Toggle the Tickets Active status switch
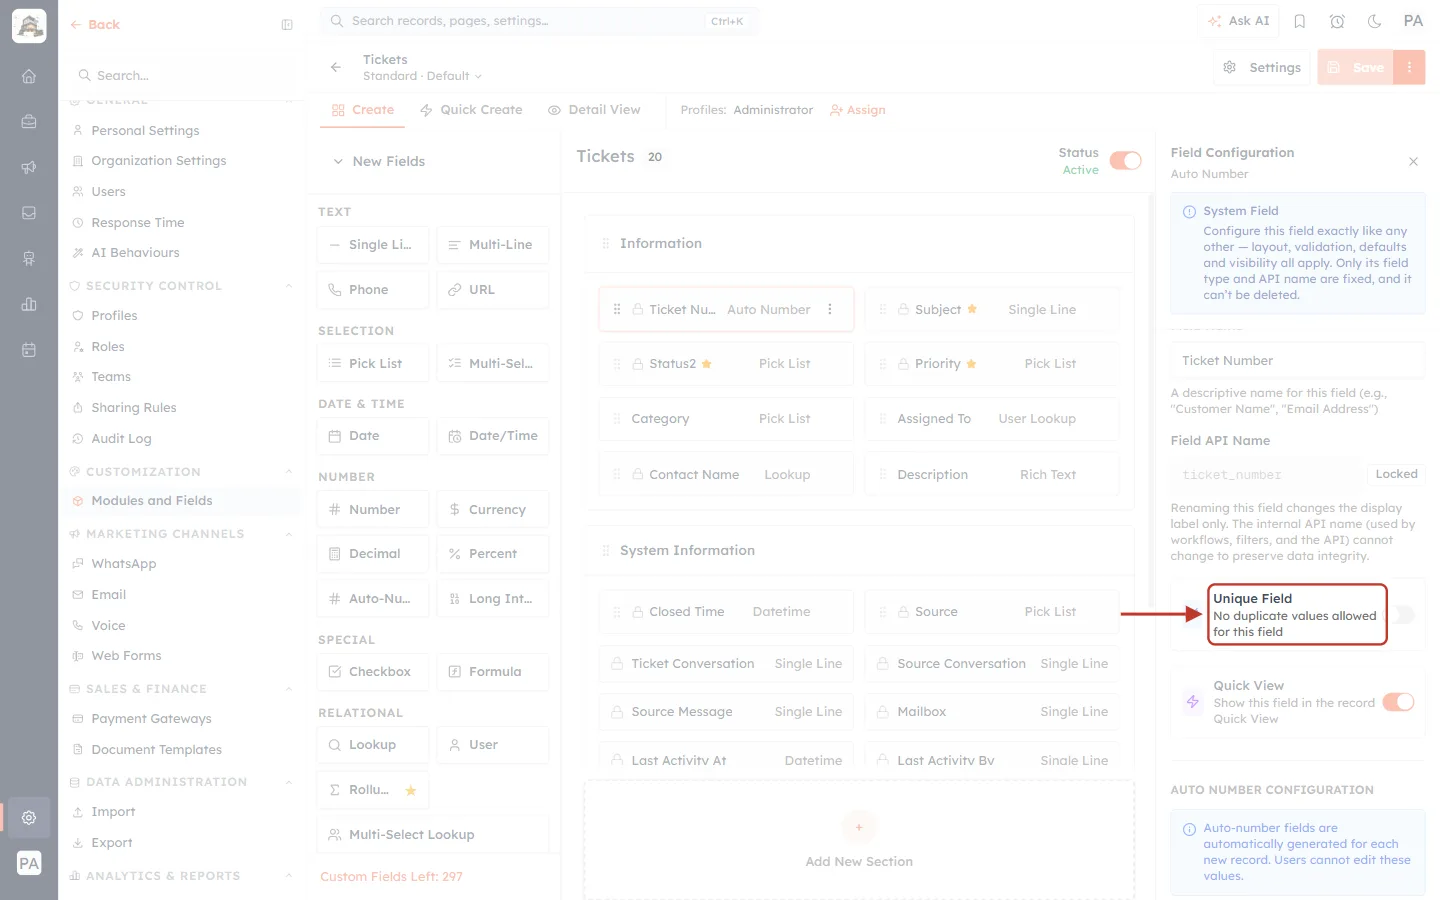This screenshot has width=1440, height=900. [x=1126, y=161]
